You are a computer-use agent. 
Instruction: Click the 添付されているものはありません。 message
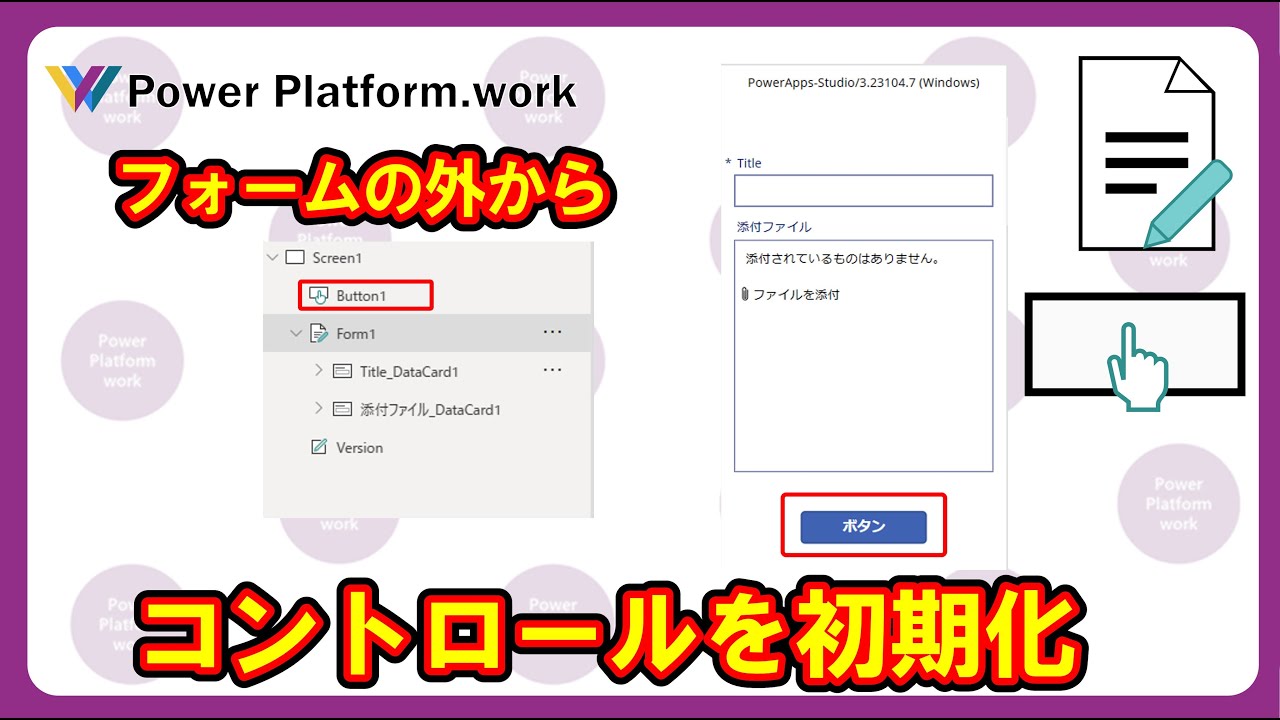click(x=844, y=259)
